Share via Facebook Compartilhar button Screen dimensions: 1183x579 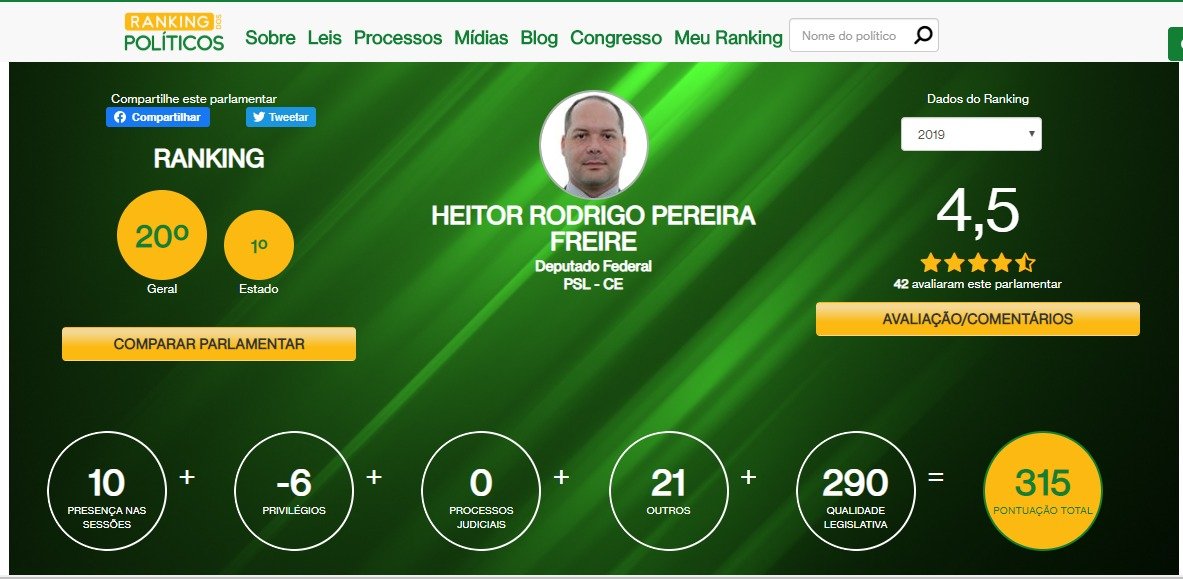tap(158, 117)
